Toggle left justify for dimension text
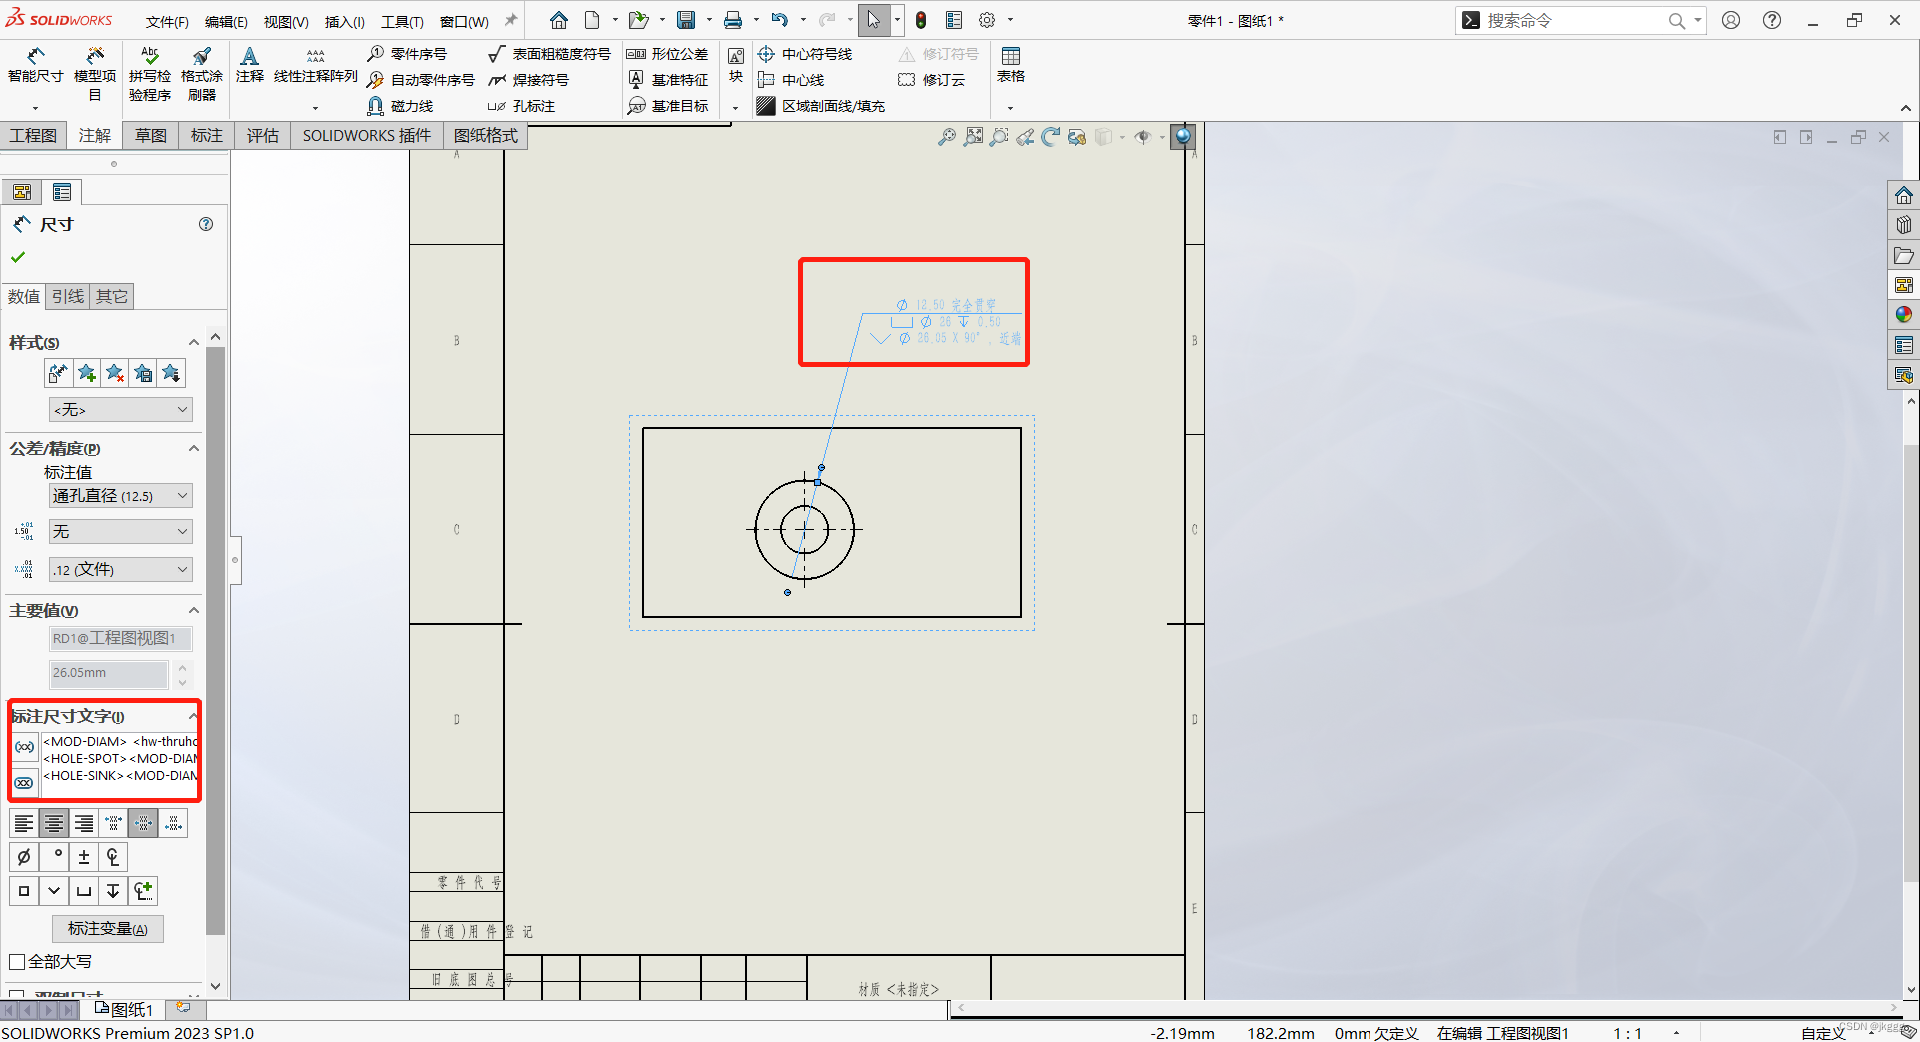Screen dimensions: 1920x1042 click(x=24, y=823)
